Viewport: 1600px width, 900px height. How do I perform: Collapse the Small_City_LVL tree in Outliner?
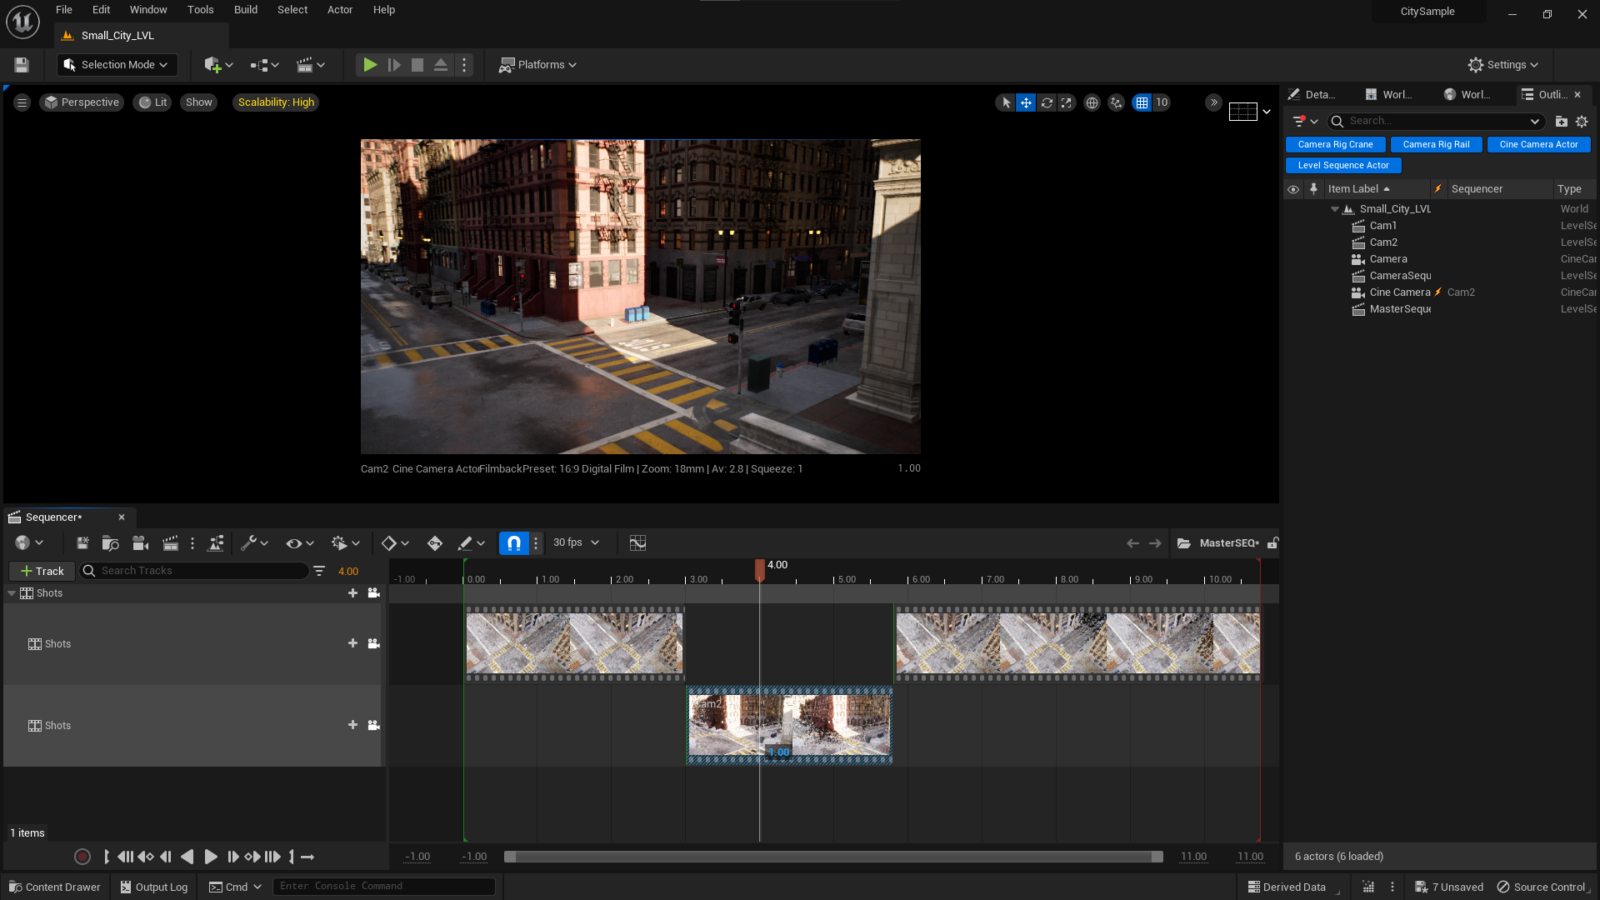click(x=1334, y=209)
